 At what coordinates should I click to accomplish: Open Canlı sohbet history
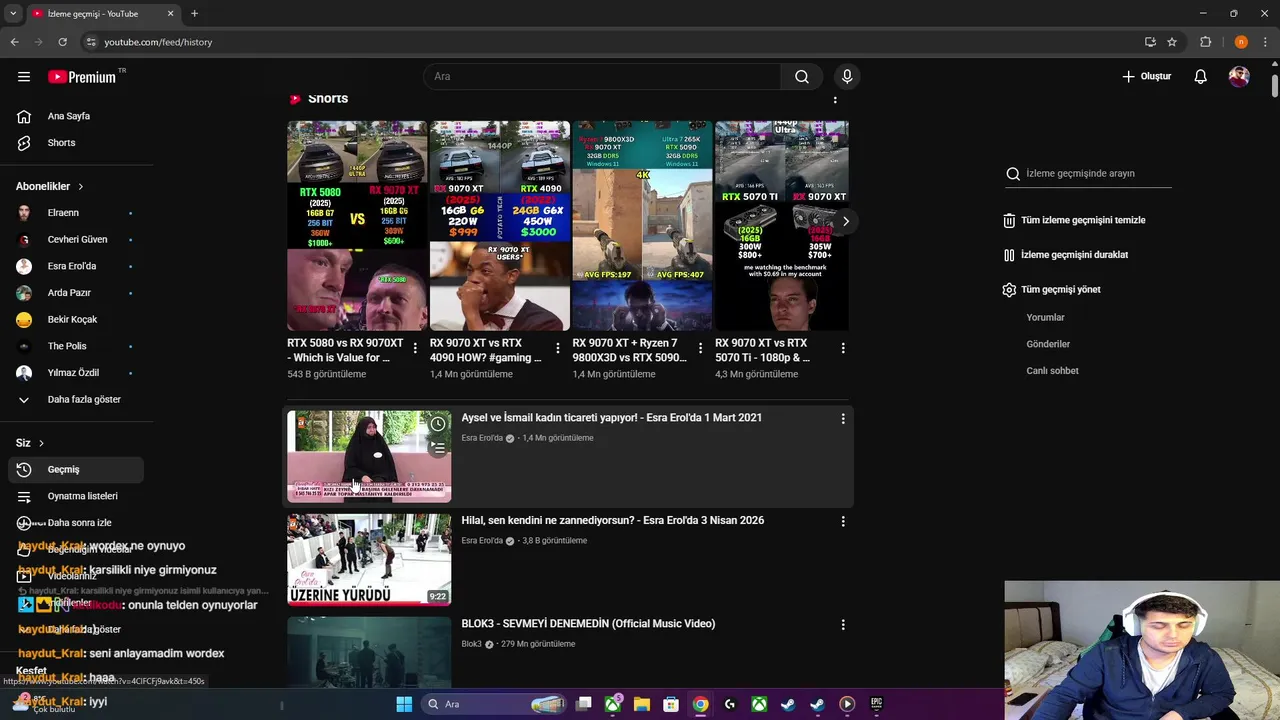[1052, 371]
